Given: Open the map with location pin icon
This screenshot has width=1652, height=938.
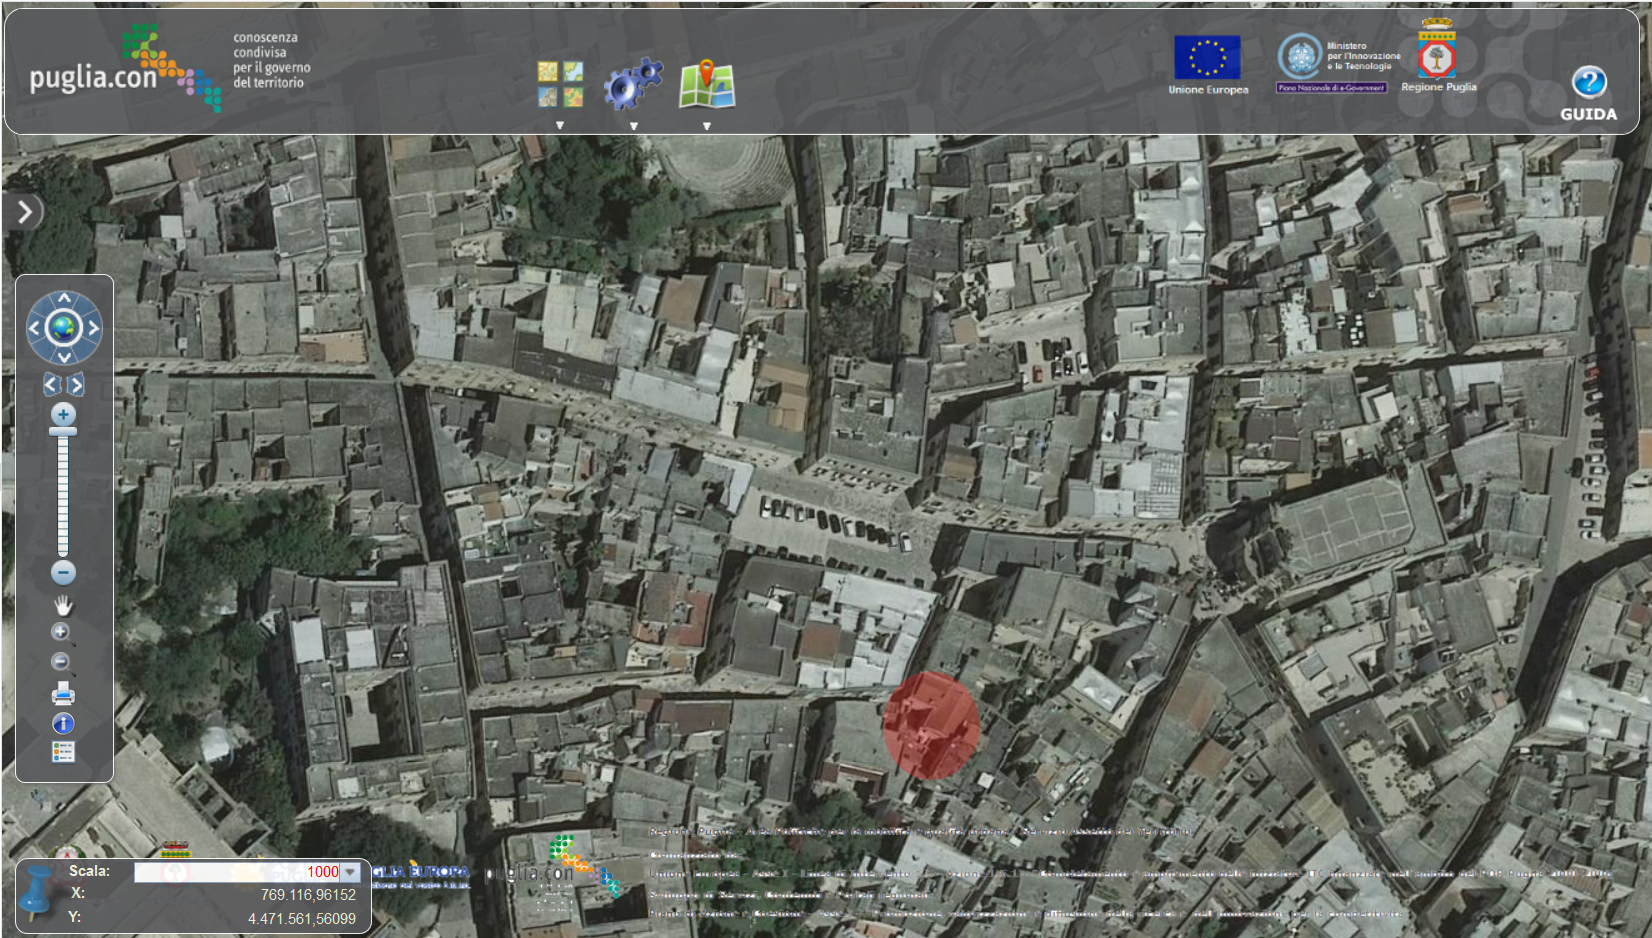Looking at the screenshot, I should (x=707, y=84).
